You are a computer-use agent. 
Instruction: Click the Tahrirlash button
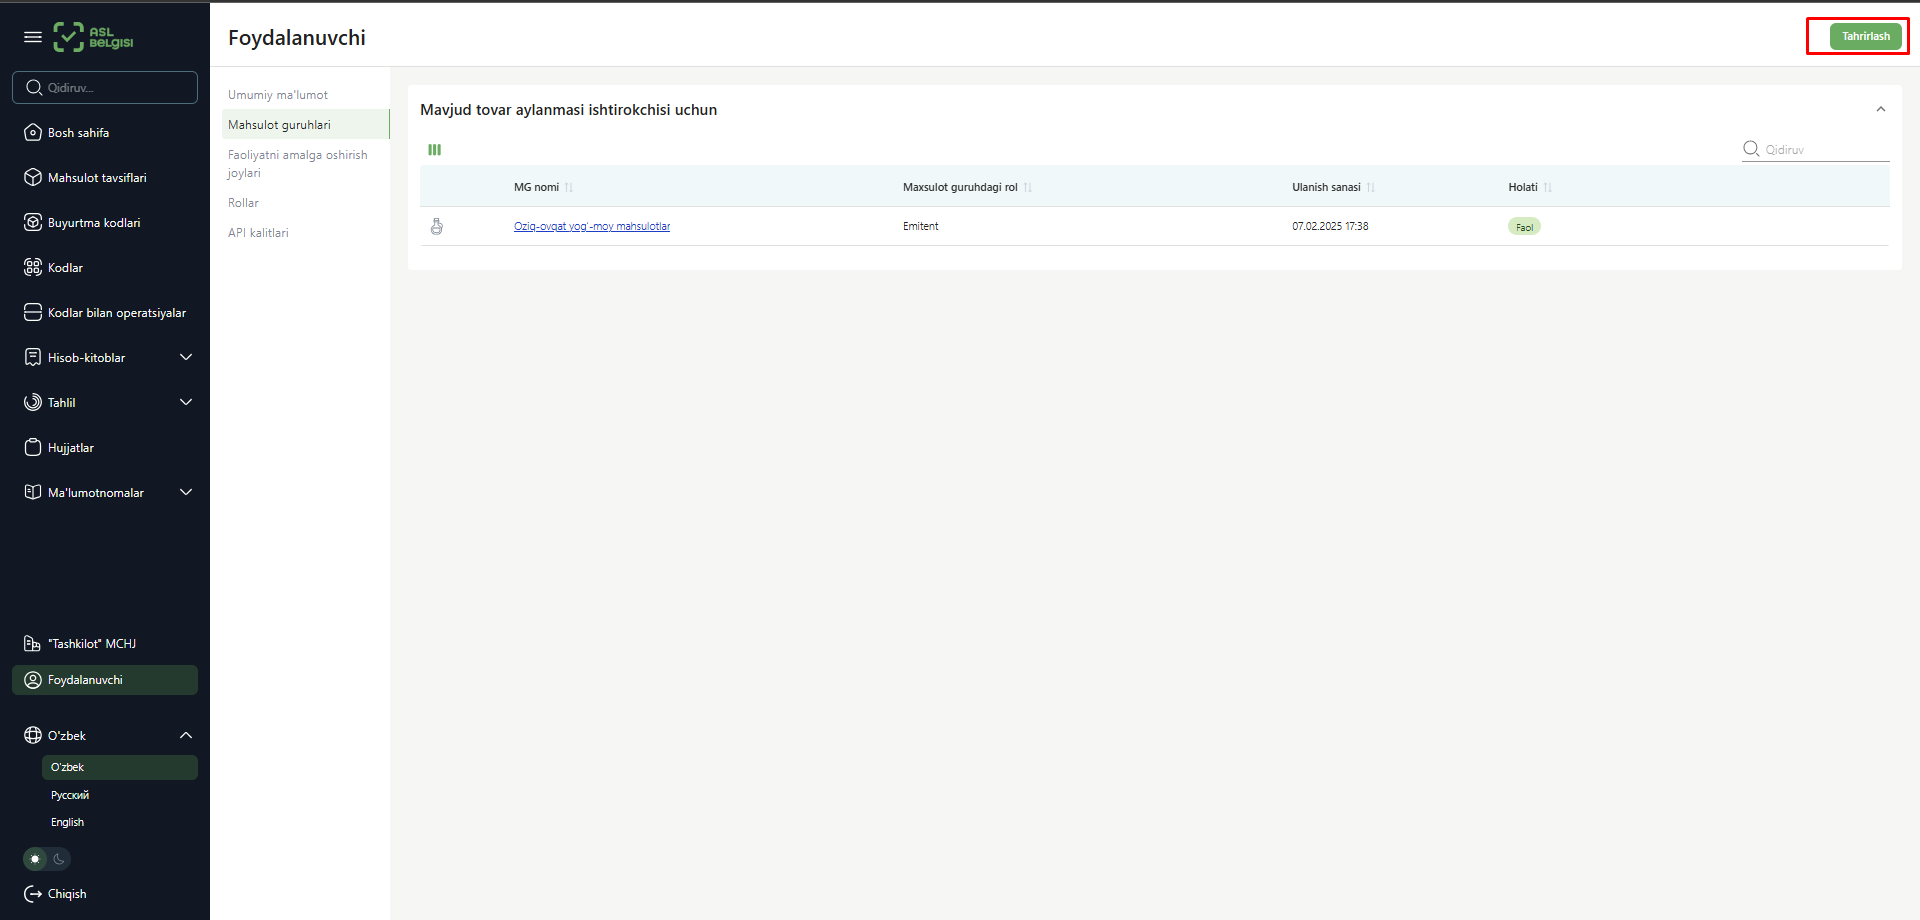click(x=1865, y=36)
